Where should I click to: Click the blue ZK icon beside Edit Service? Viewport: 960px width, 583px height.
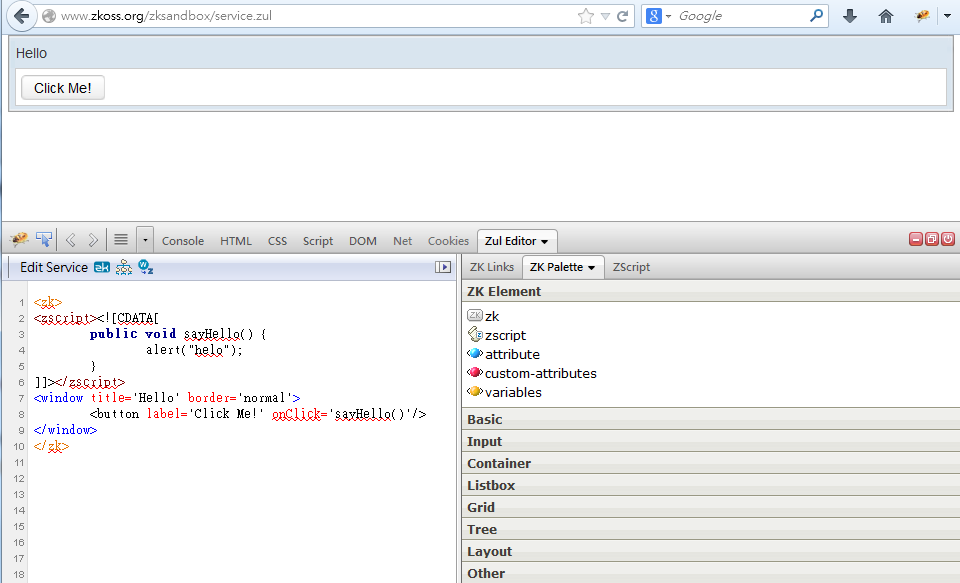click(x=102, y=267)
